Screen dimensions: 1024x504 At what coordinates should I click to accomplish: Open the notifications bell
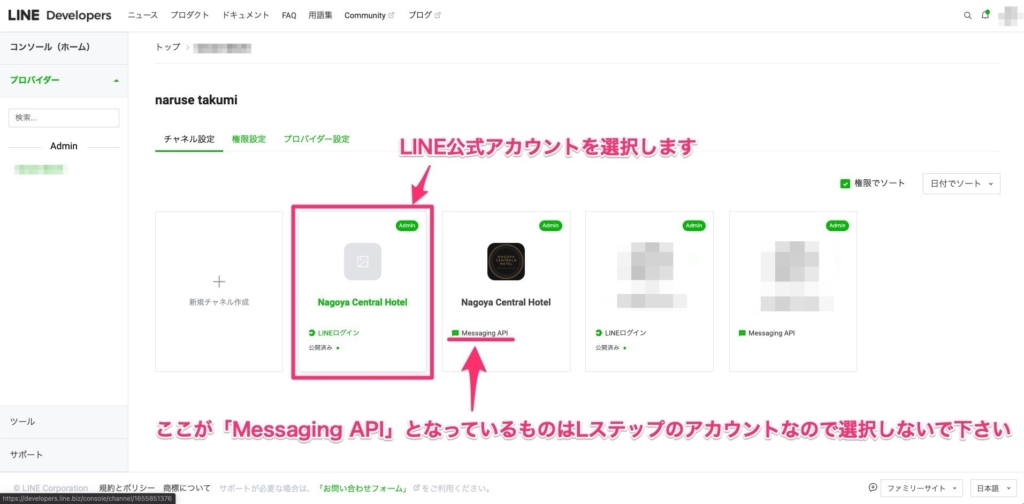[985, 15]
